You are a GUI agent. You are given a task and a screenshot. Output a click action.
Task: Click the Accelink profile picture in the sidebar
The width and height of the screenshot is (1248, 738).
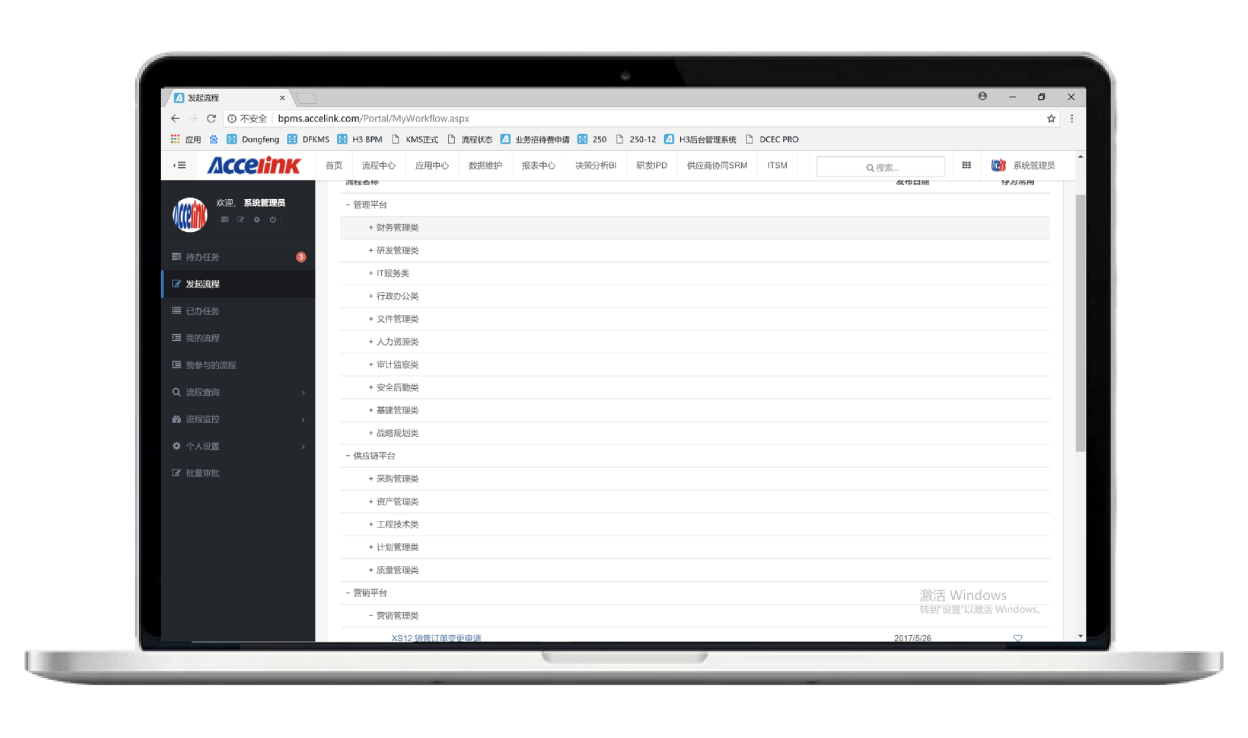[190, 214]
